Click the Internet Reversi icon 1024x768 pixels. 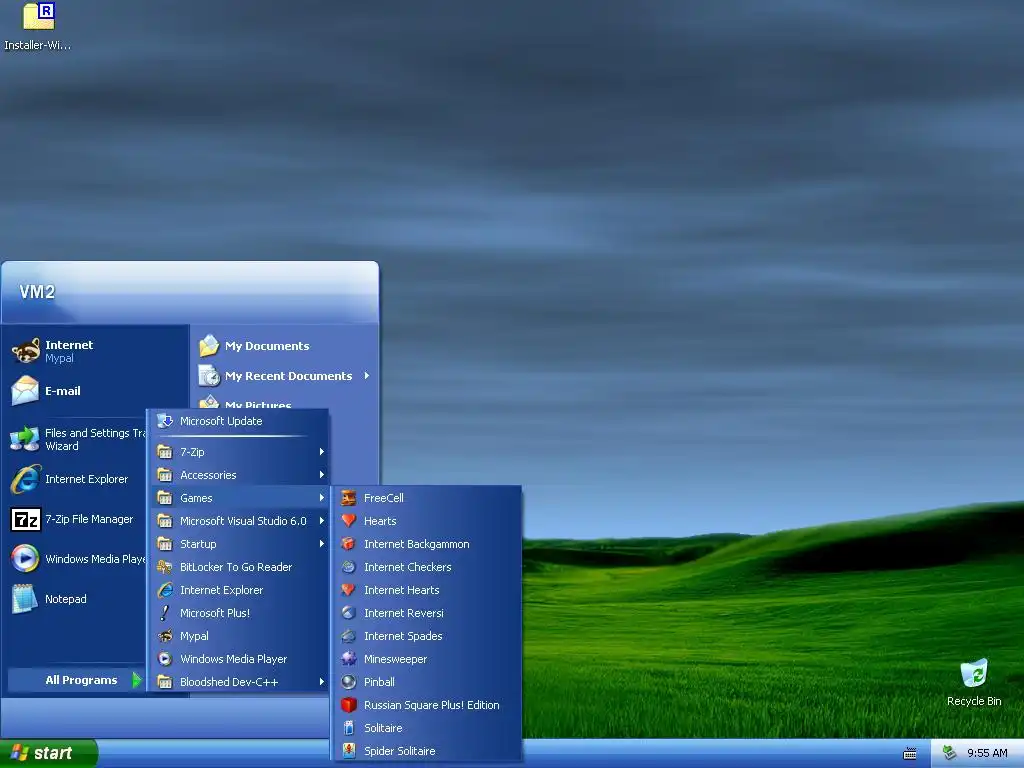[349, 613]
